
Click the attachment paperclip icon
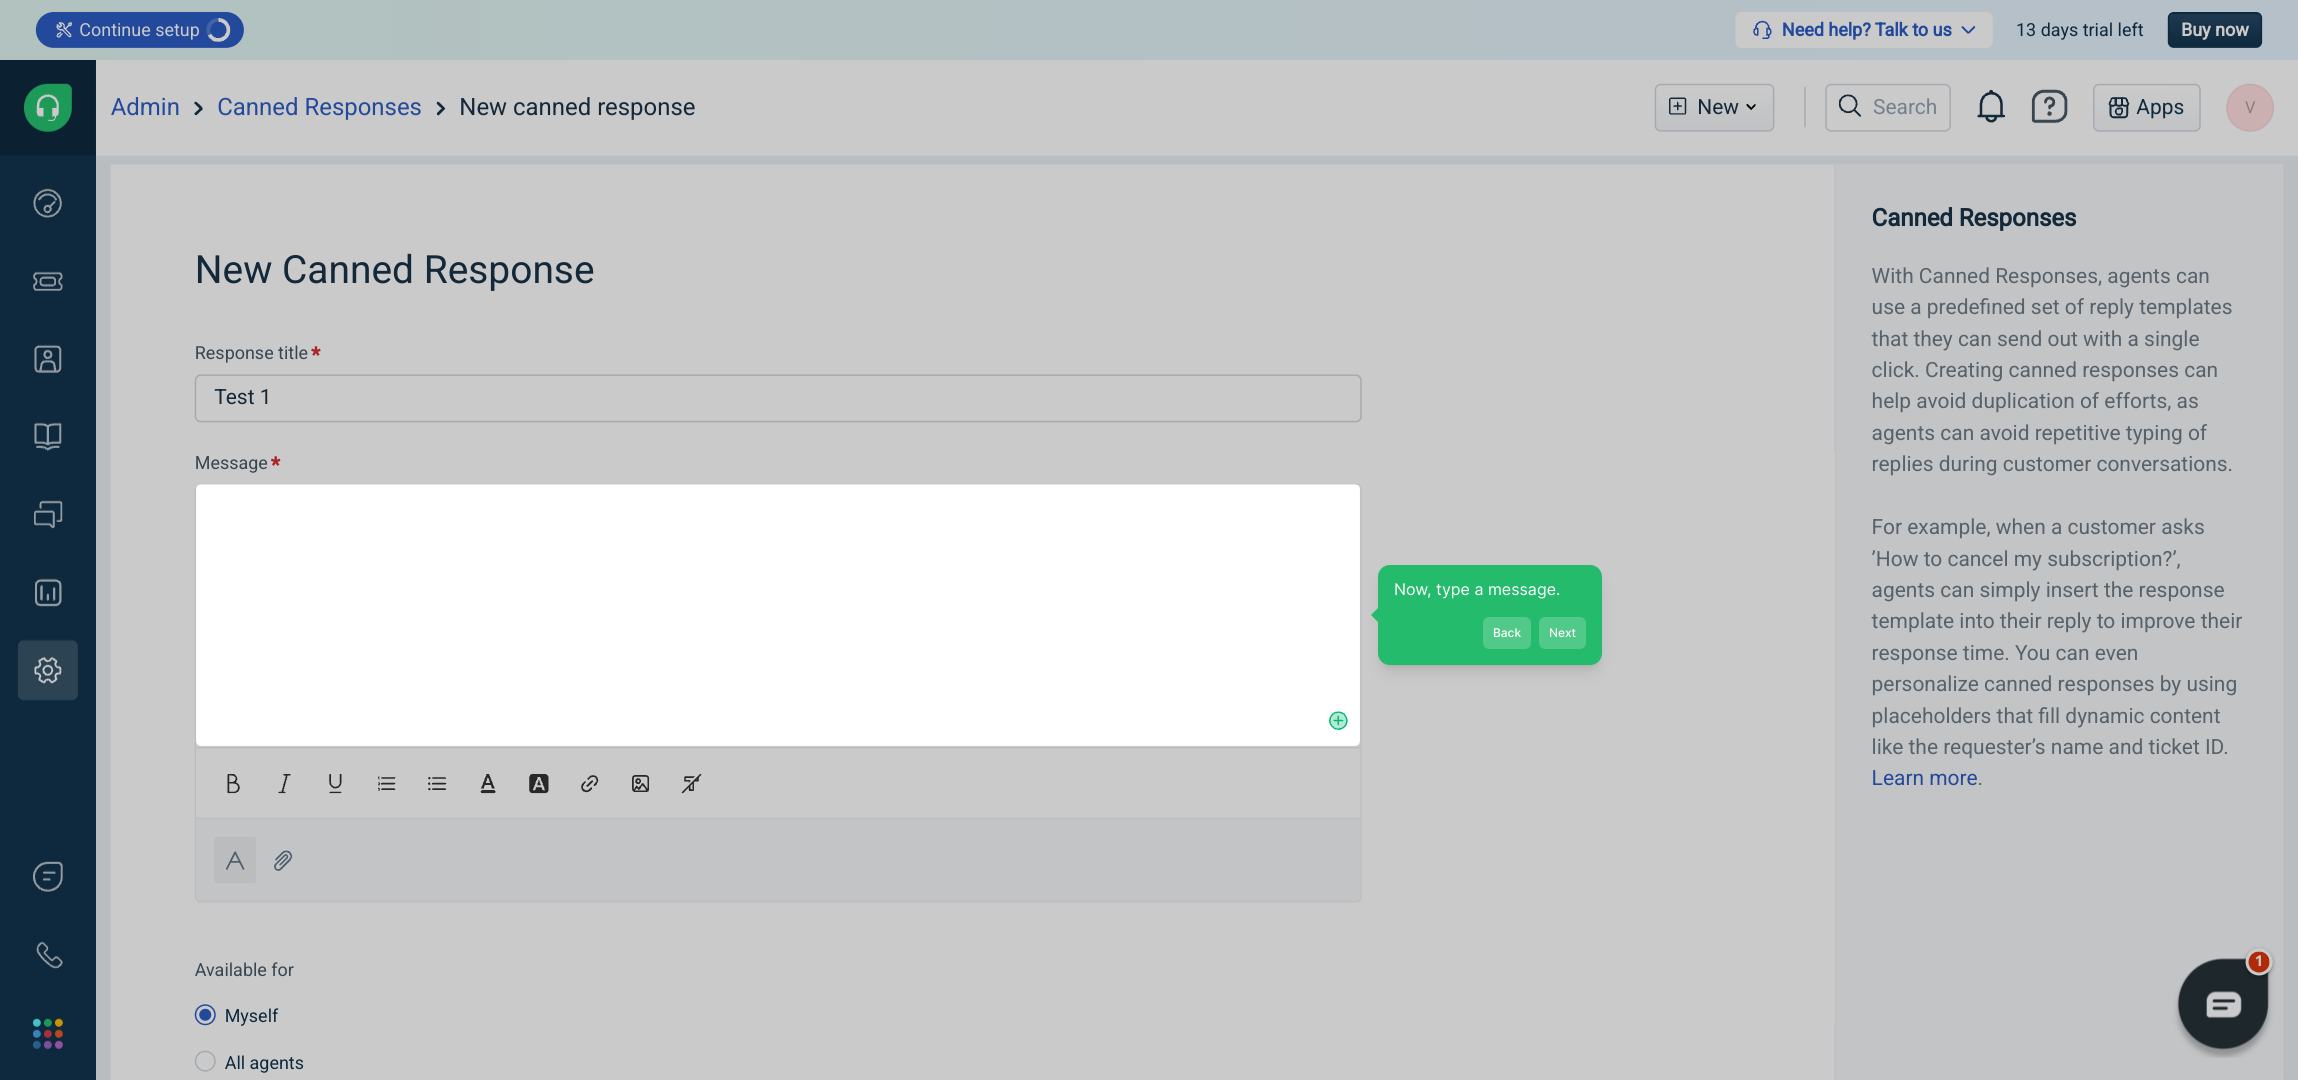tap(283, 861)
